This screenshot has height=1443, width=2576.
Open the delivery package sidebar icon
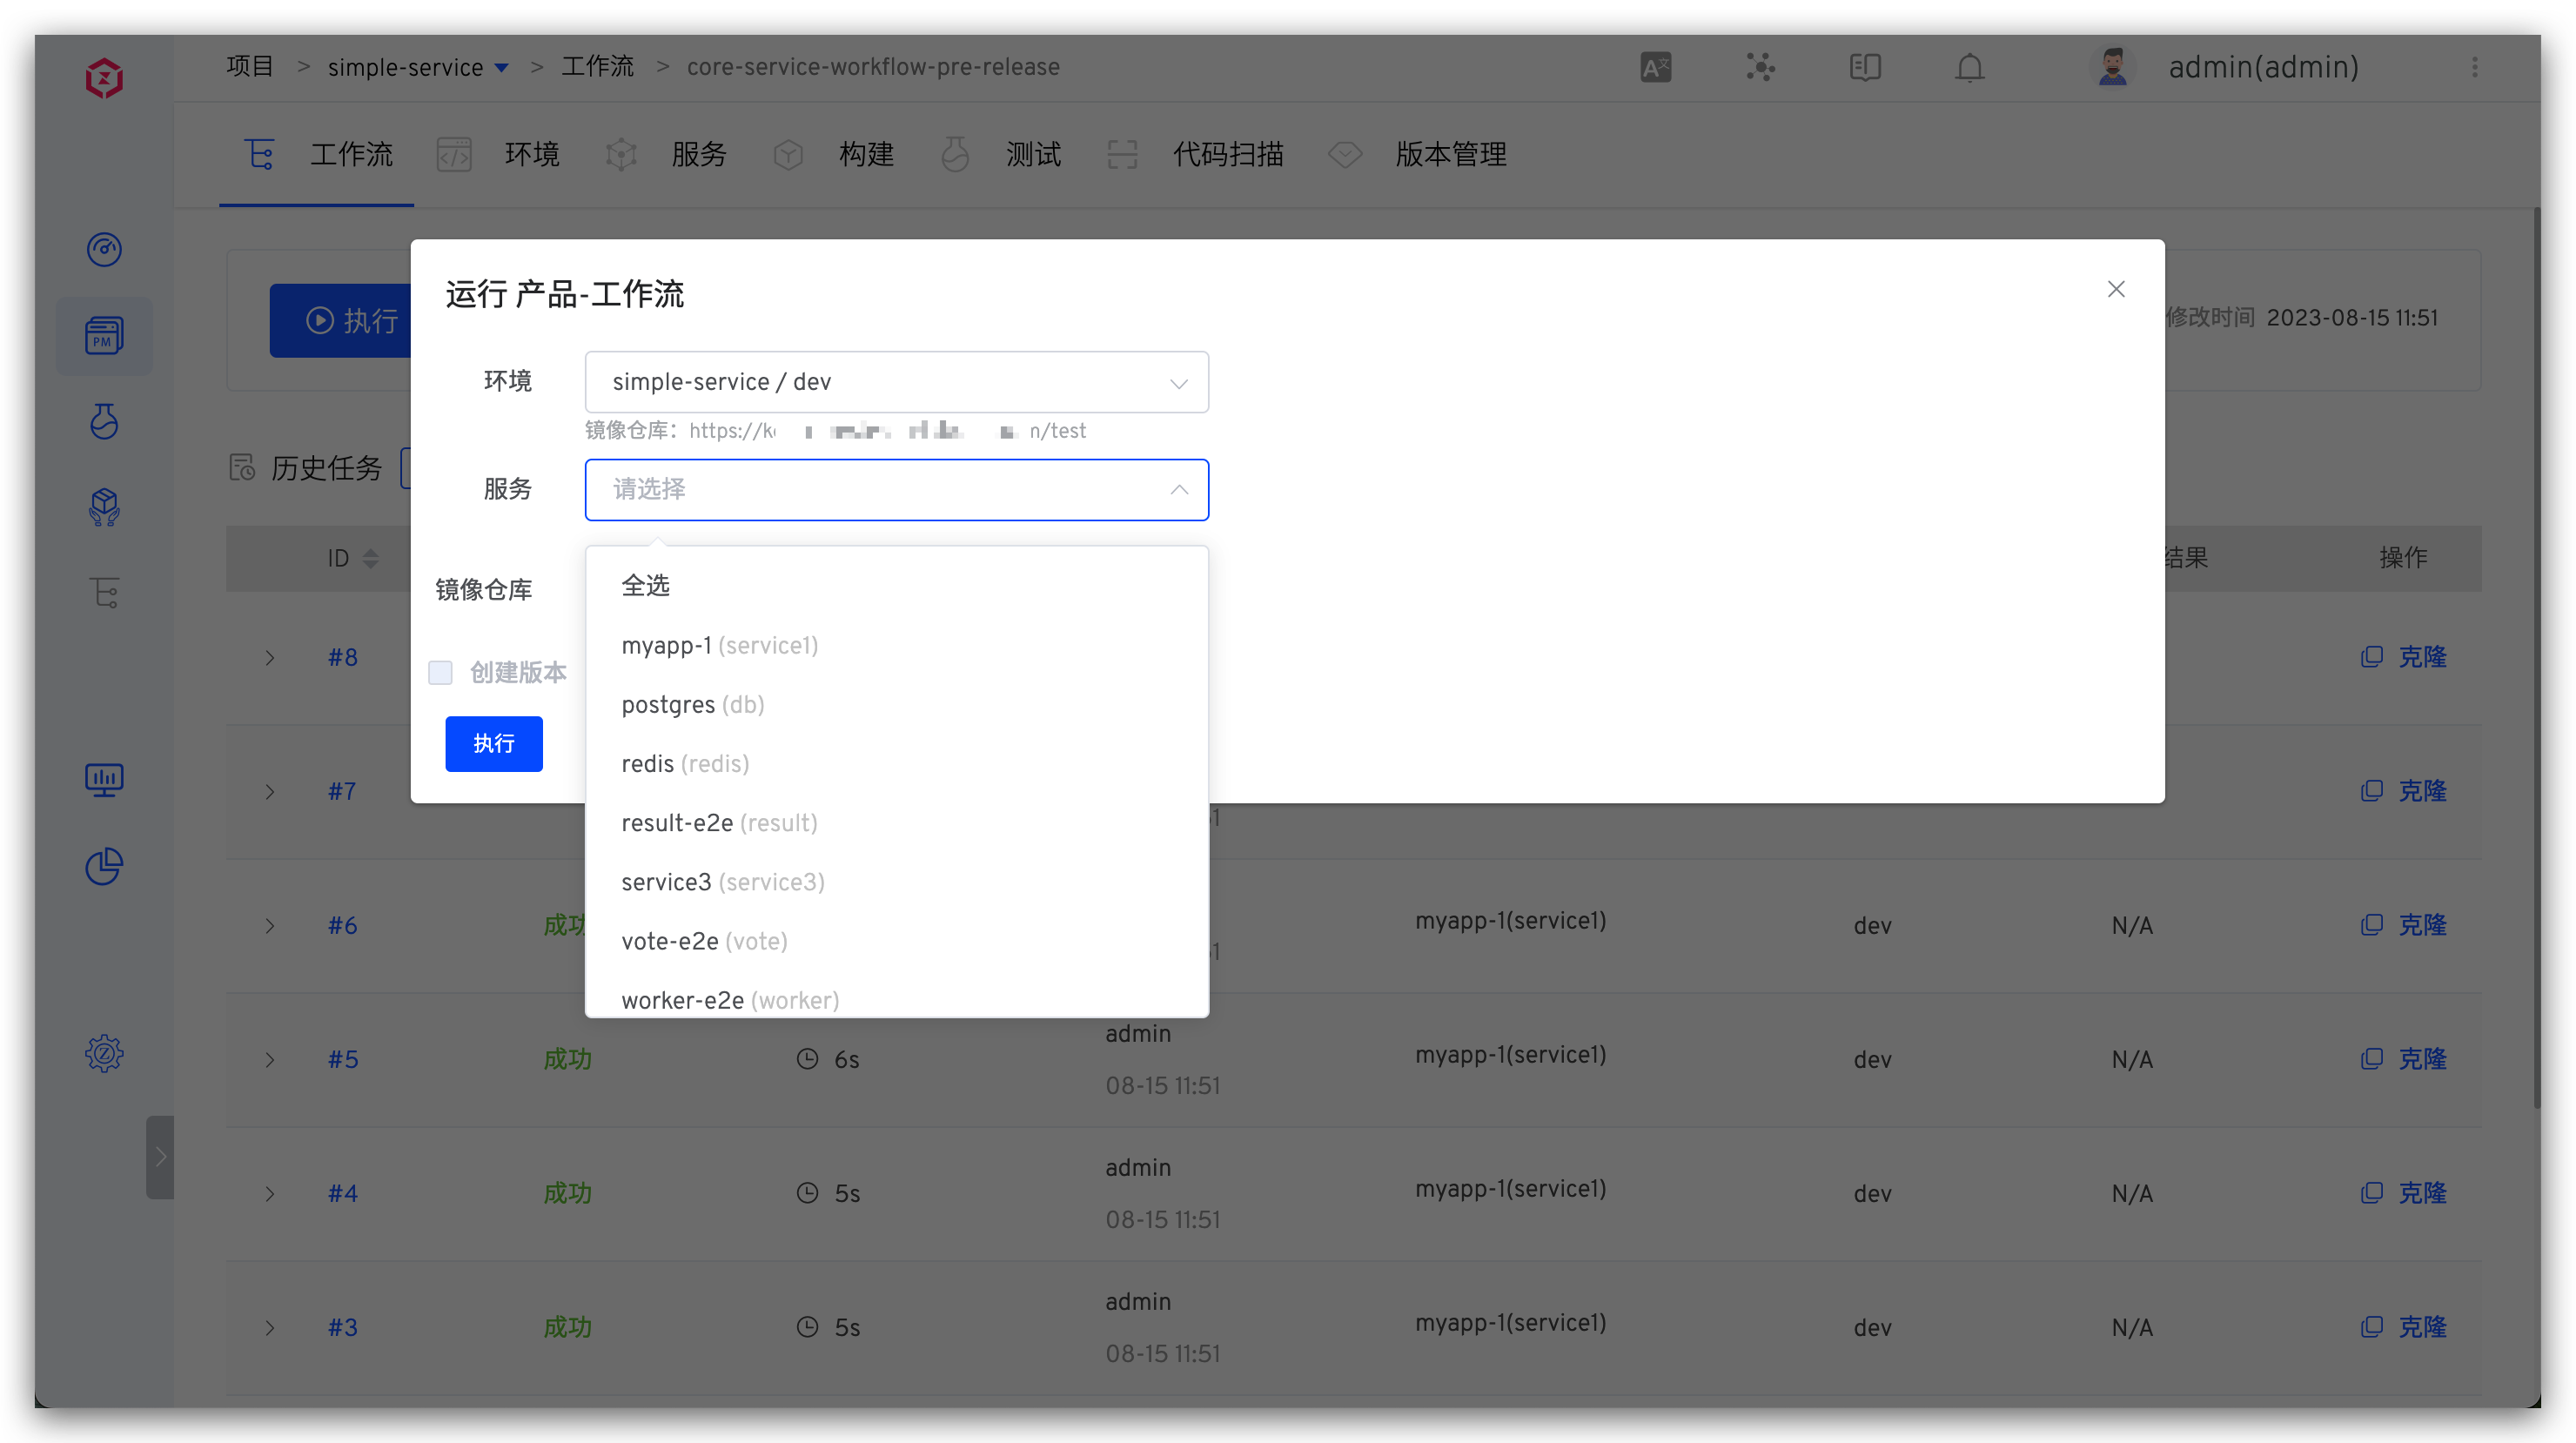click(x=104, y=507)
